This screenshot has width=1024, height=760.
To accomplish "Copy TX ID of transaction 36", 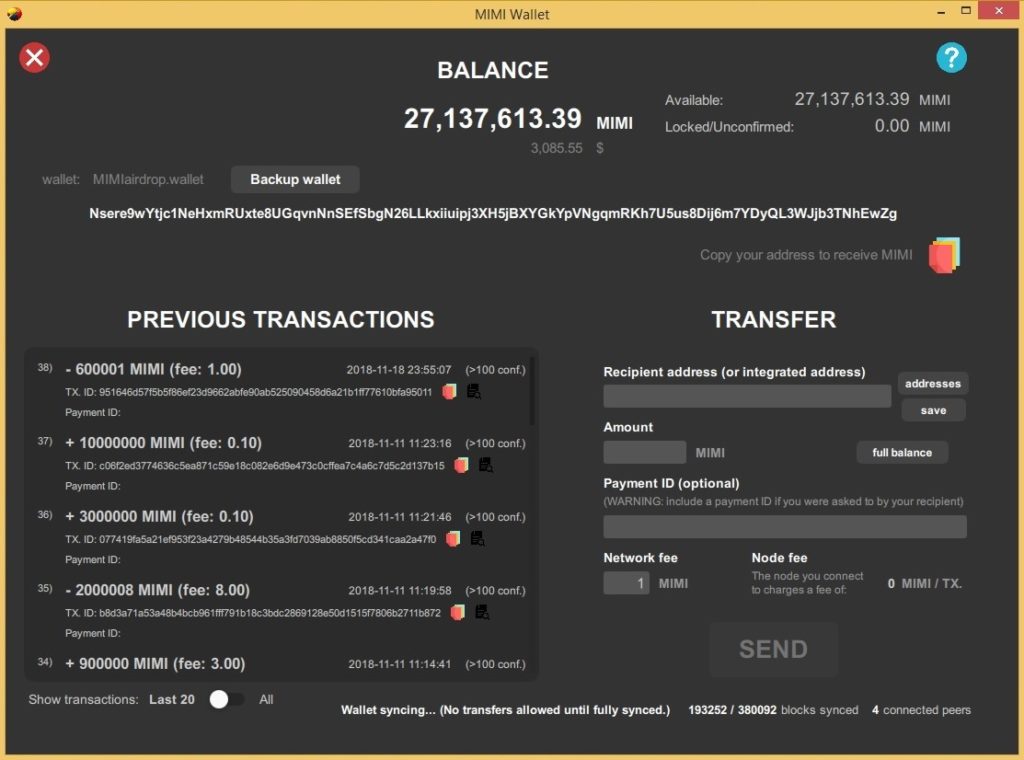I will (453, 539).
